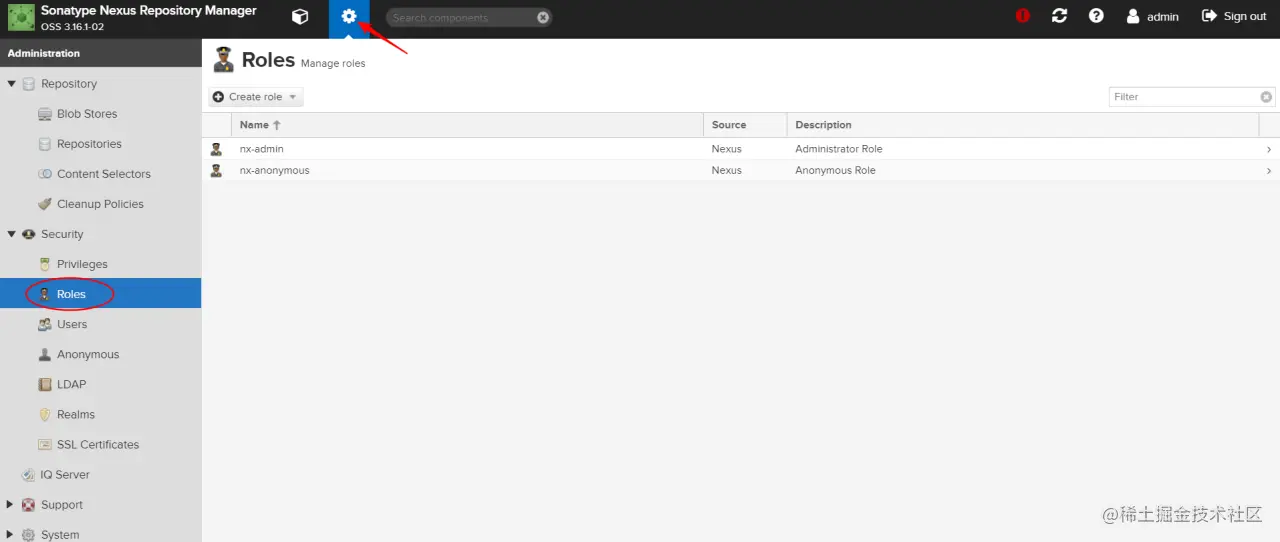Click the nx-anonymous row arrow
This screenshot has width=1280, height=542.
pyautogui.click(x=1269, y=171)
